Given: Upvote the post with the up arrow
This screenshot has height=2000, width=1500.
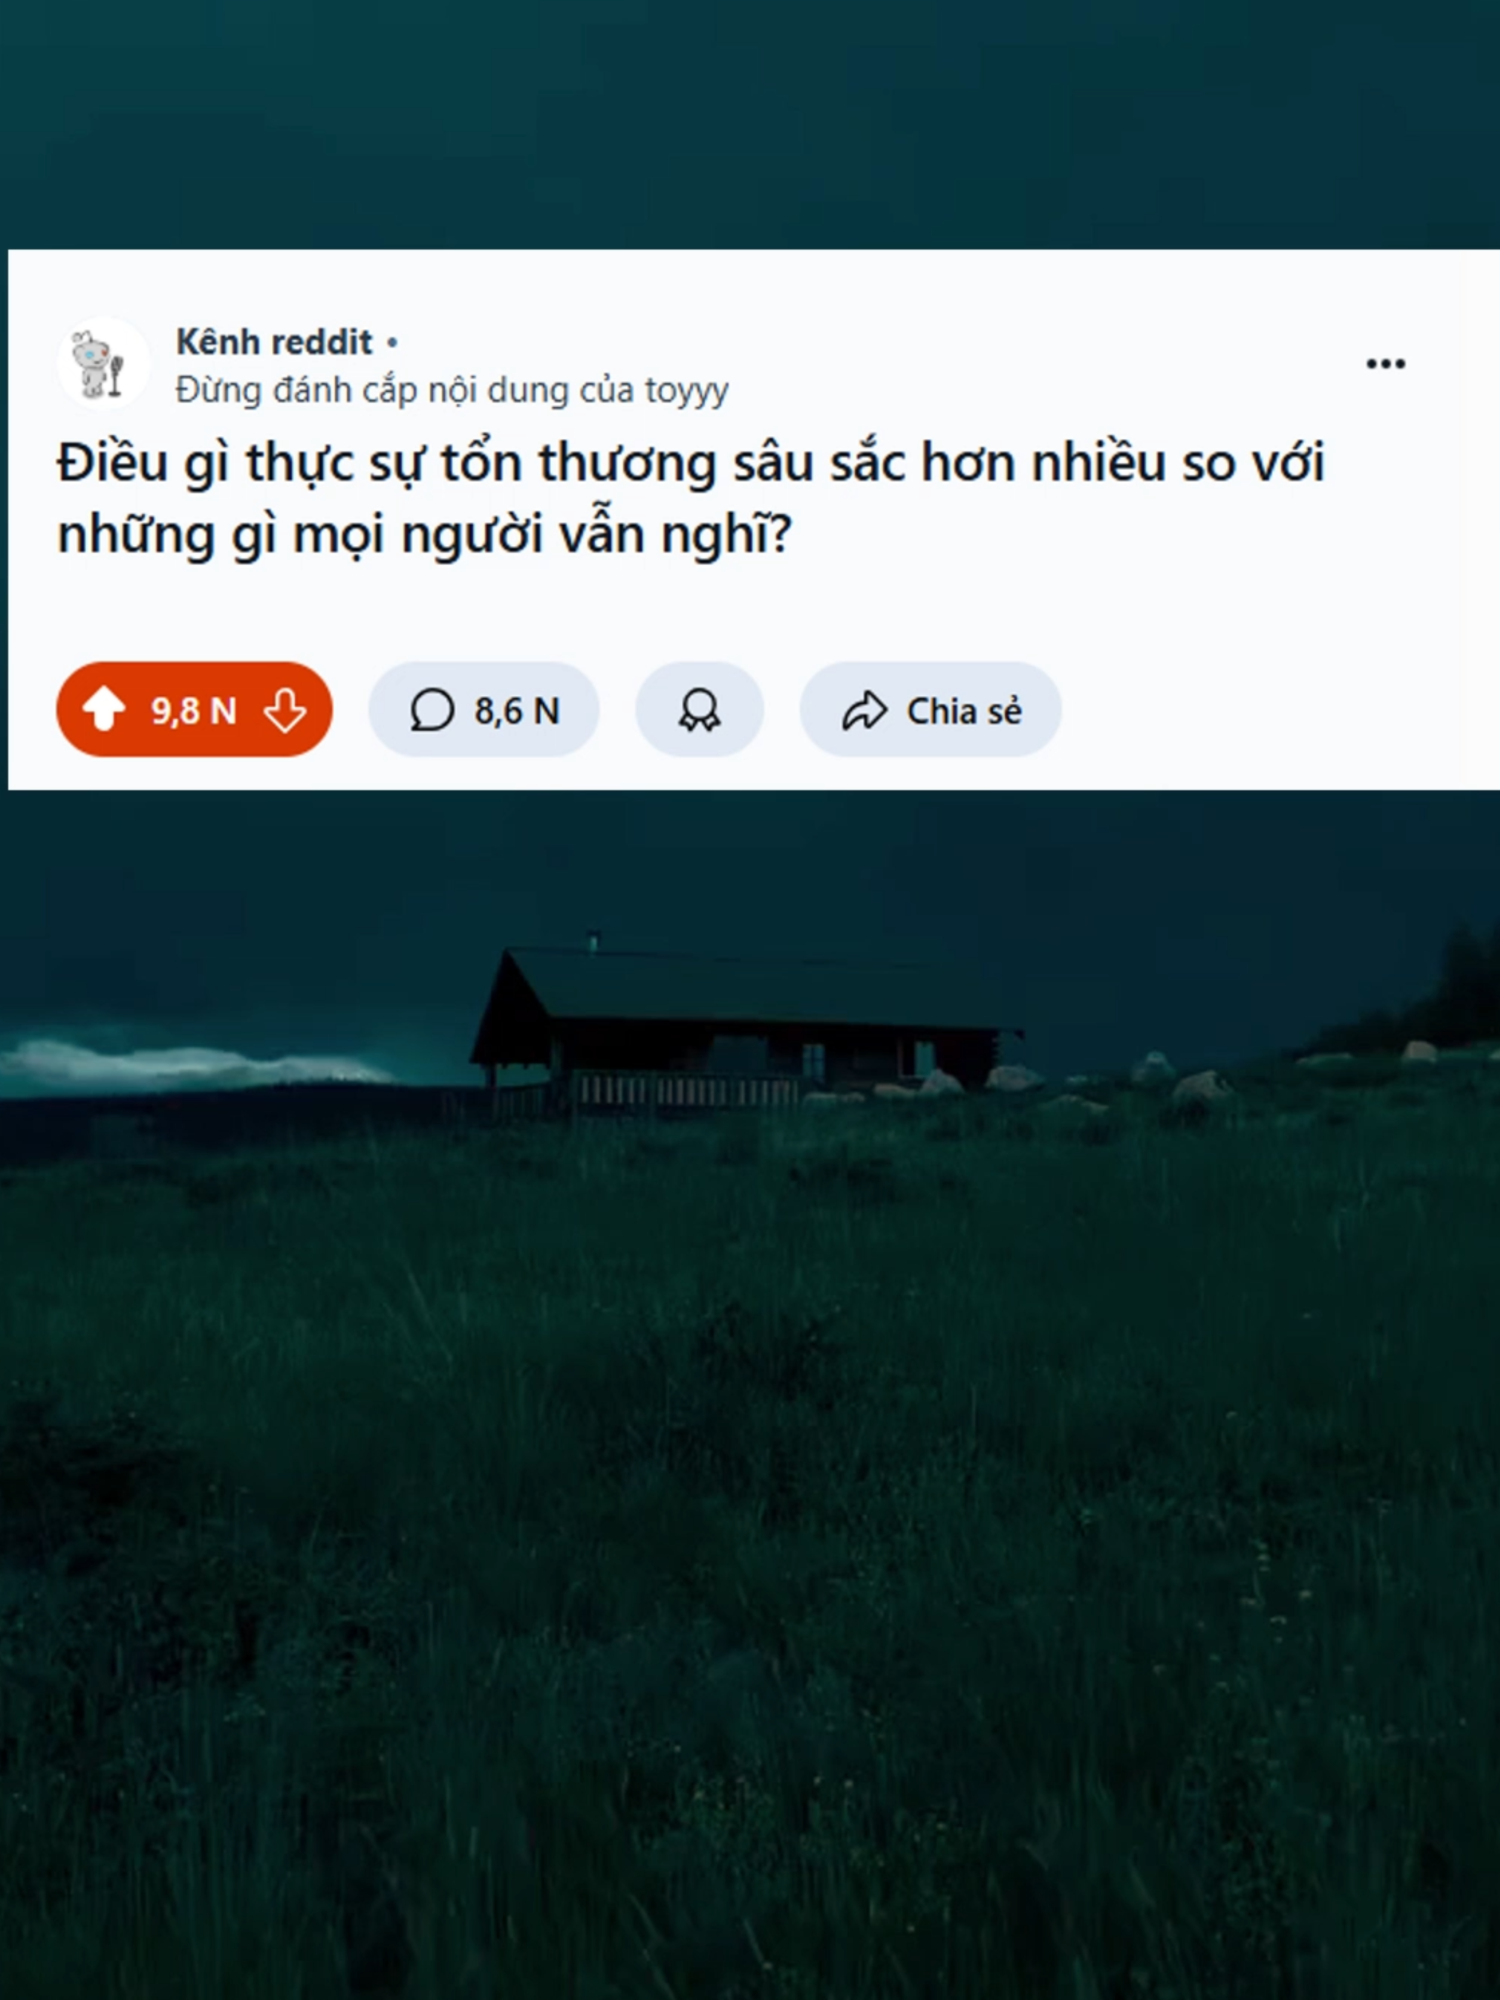Looking at the screenshot, I should point(103,710).
